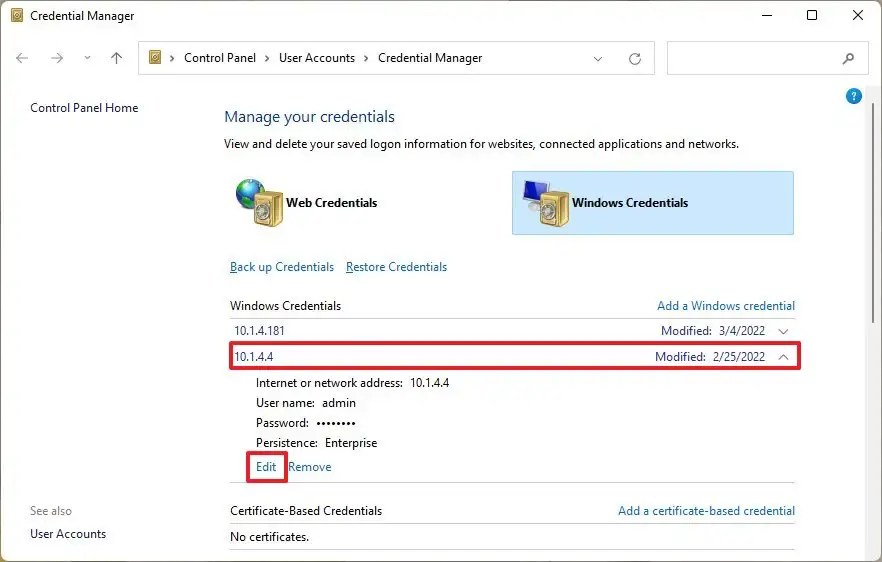Go up one folder level
This screenshot has height=562, width=882.
(x=116, y=58)
